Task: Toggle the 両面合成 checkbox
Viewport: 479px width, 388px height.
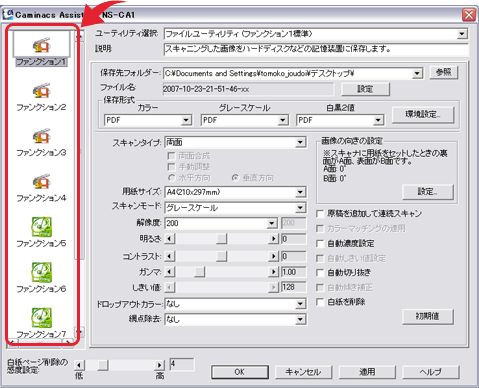Action: pos(171,156)
